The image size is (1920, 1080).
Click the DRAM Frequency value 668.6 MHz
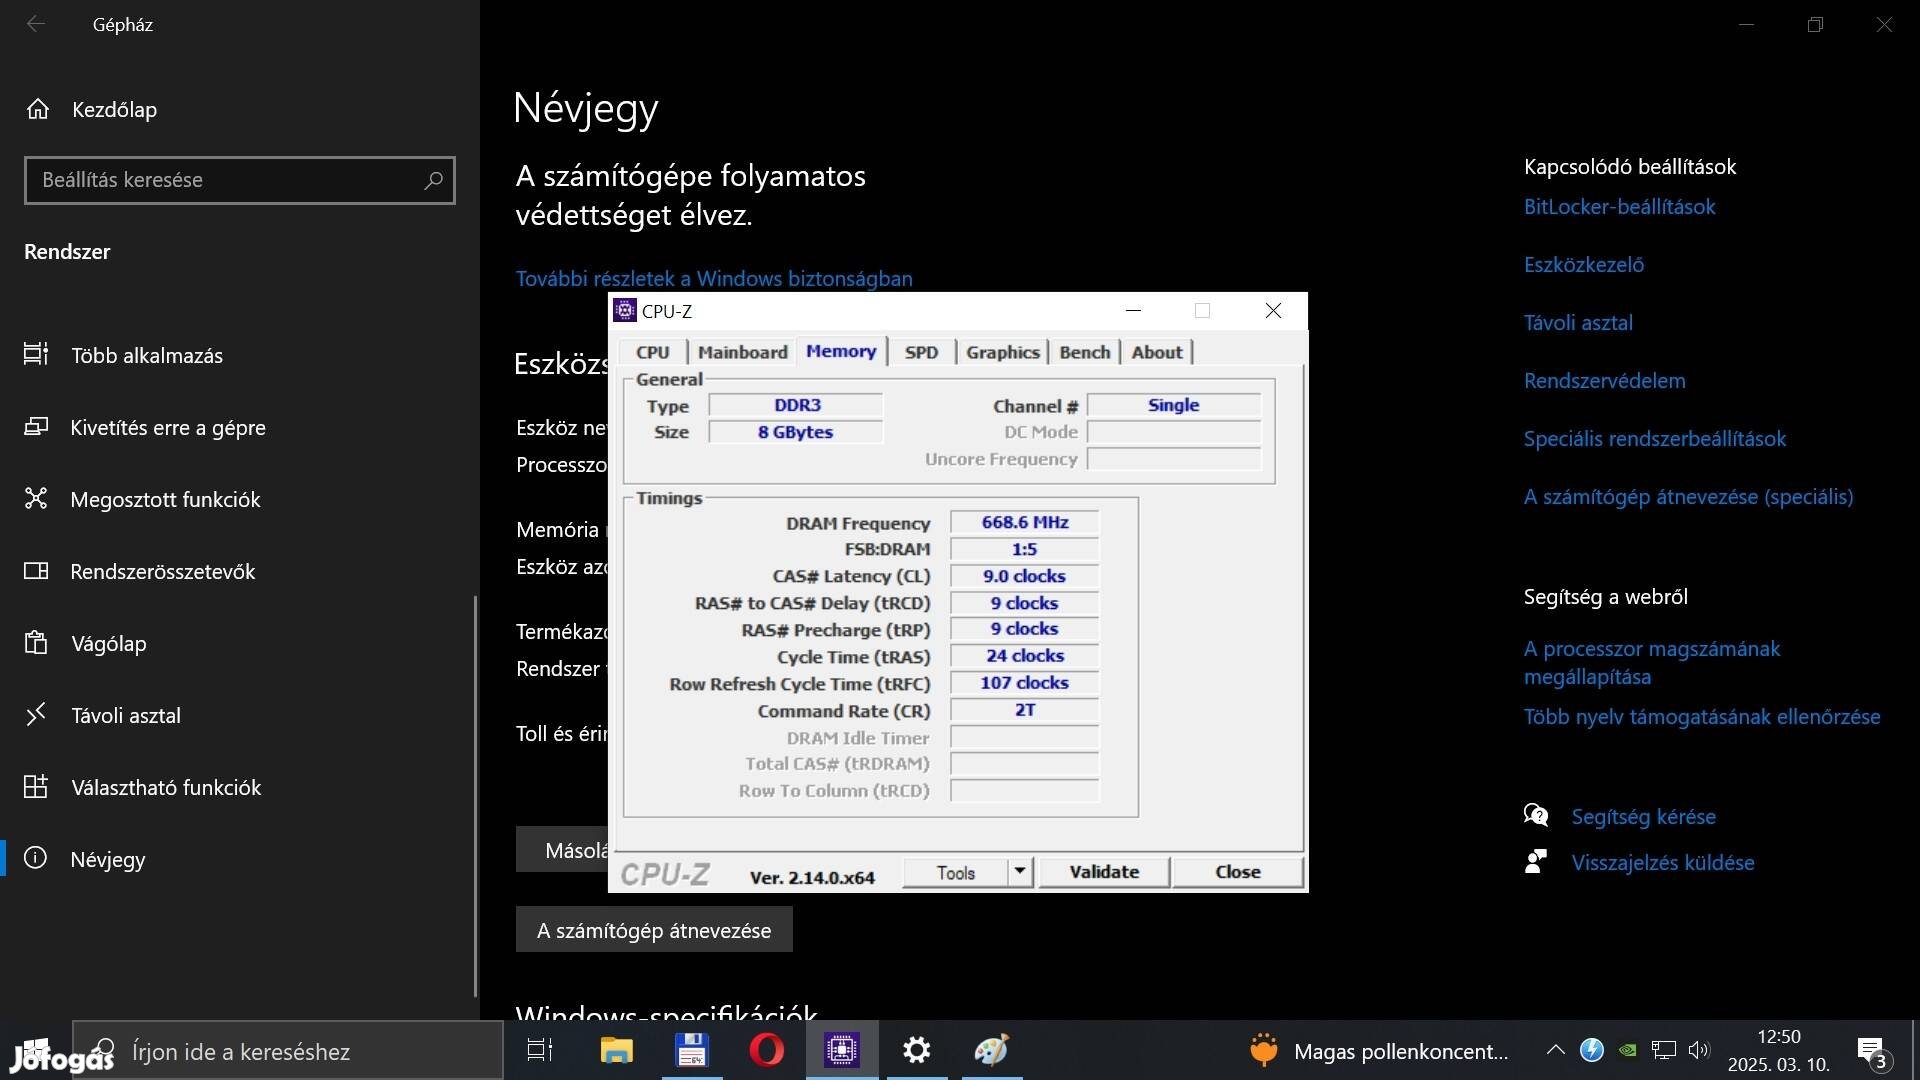1024,522
